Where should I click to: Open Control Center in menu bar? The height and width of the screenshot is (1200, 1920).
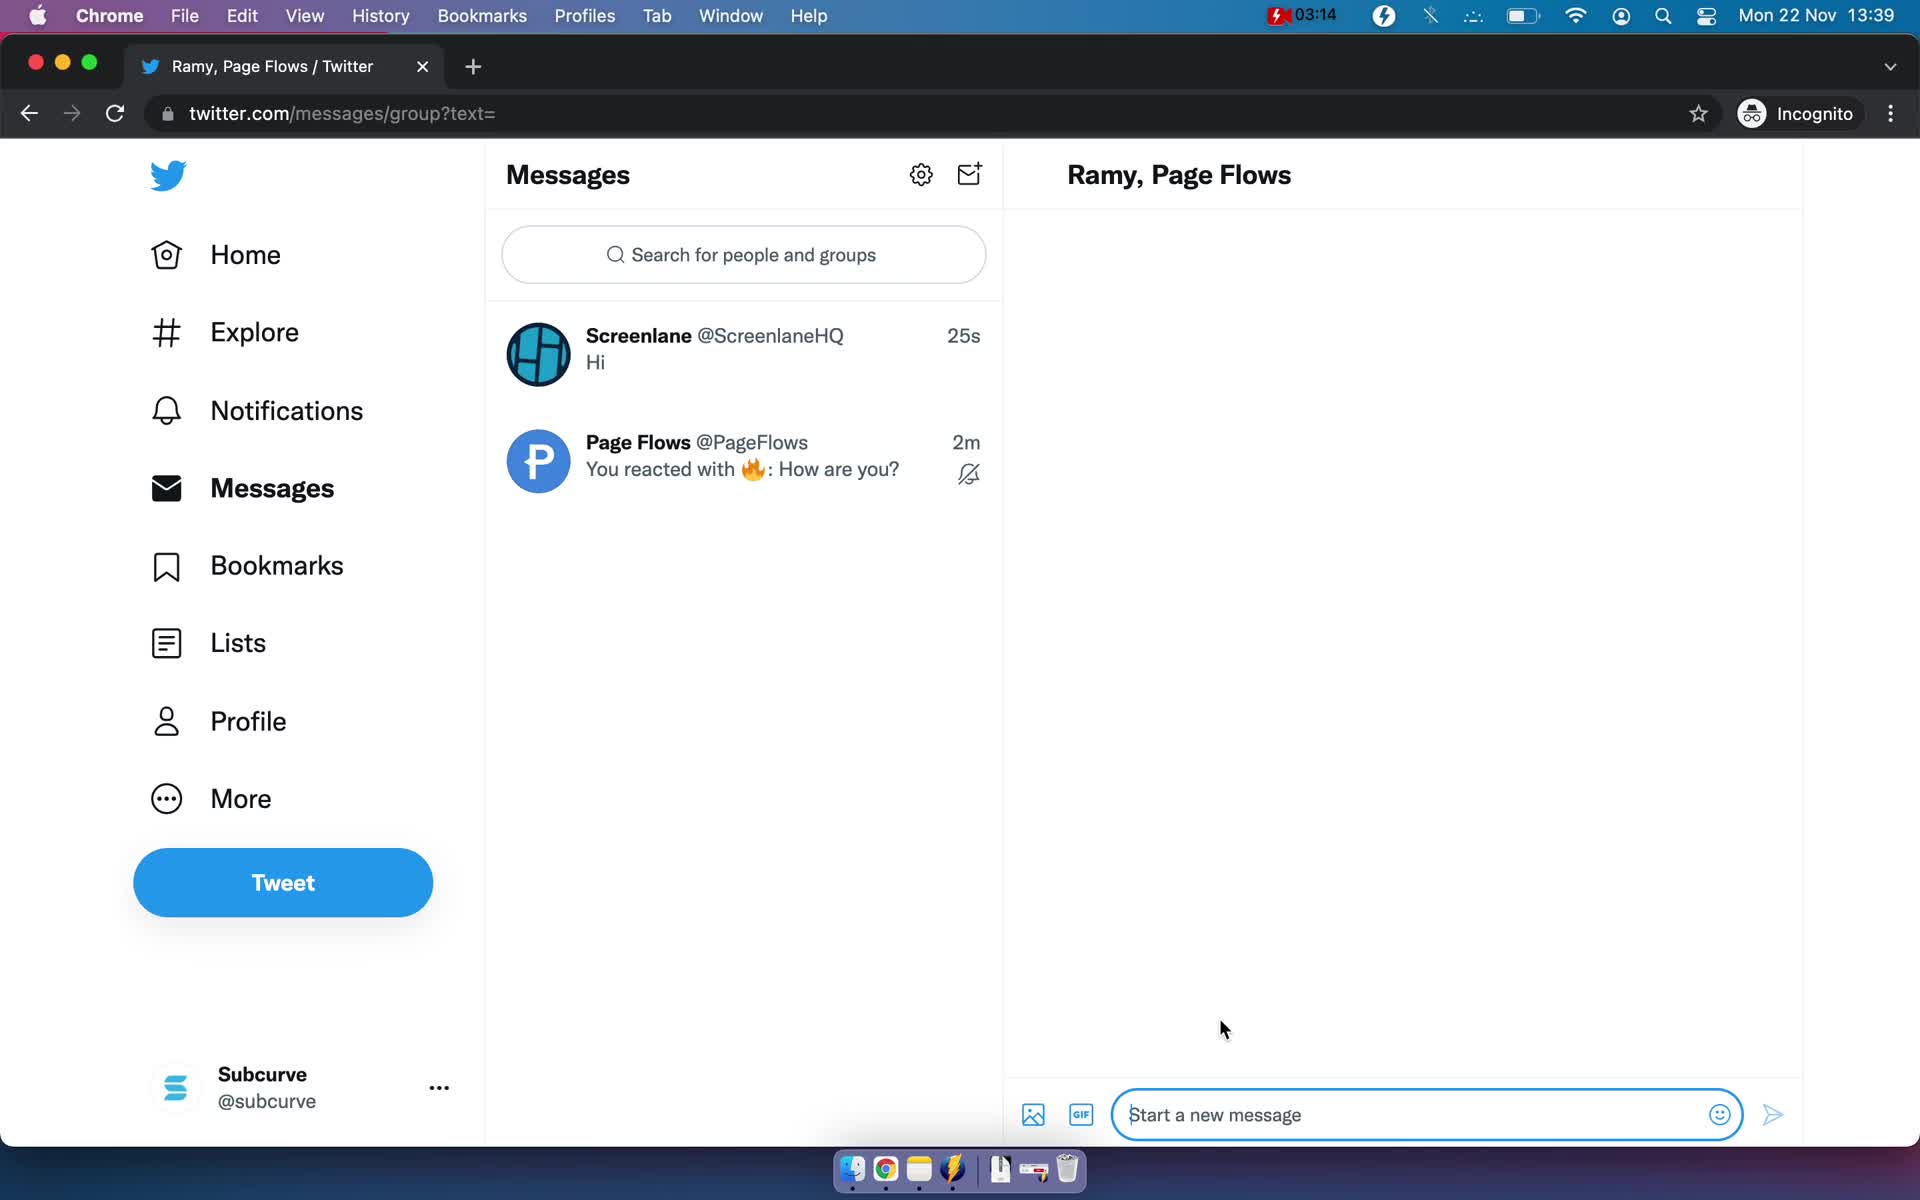1707,16
